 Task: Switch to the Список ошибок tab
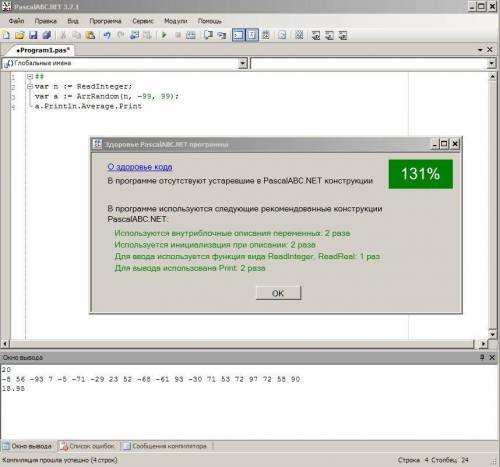point(88,446)
